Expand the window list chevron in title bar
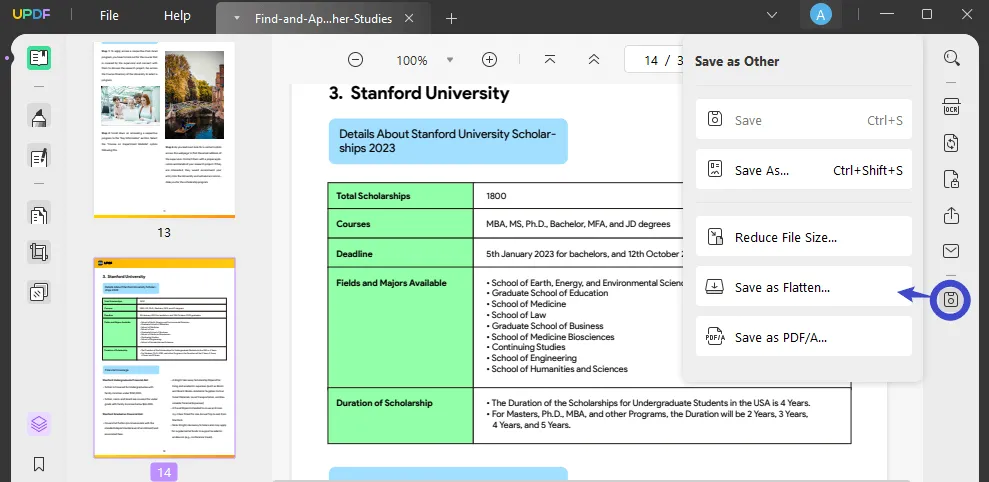 tap(771, 15)
